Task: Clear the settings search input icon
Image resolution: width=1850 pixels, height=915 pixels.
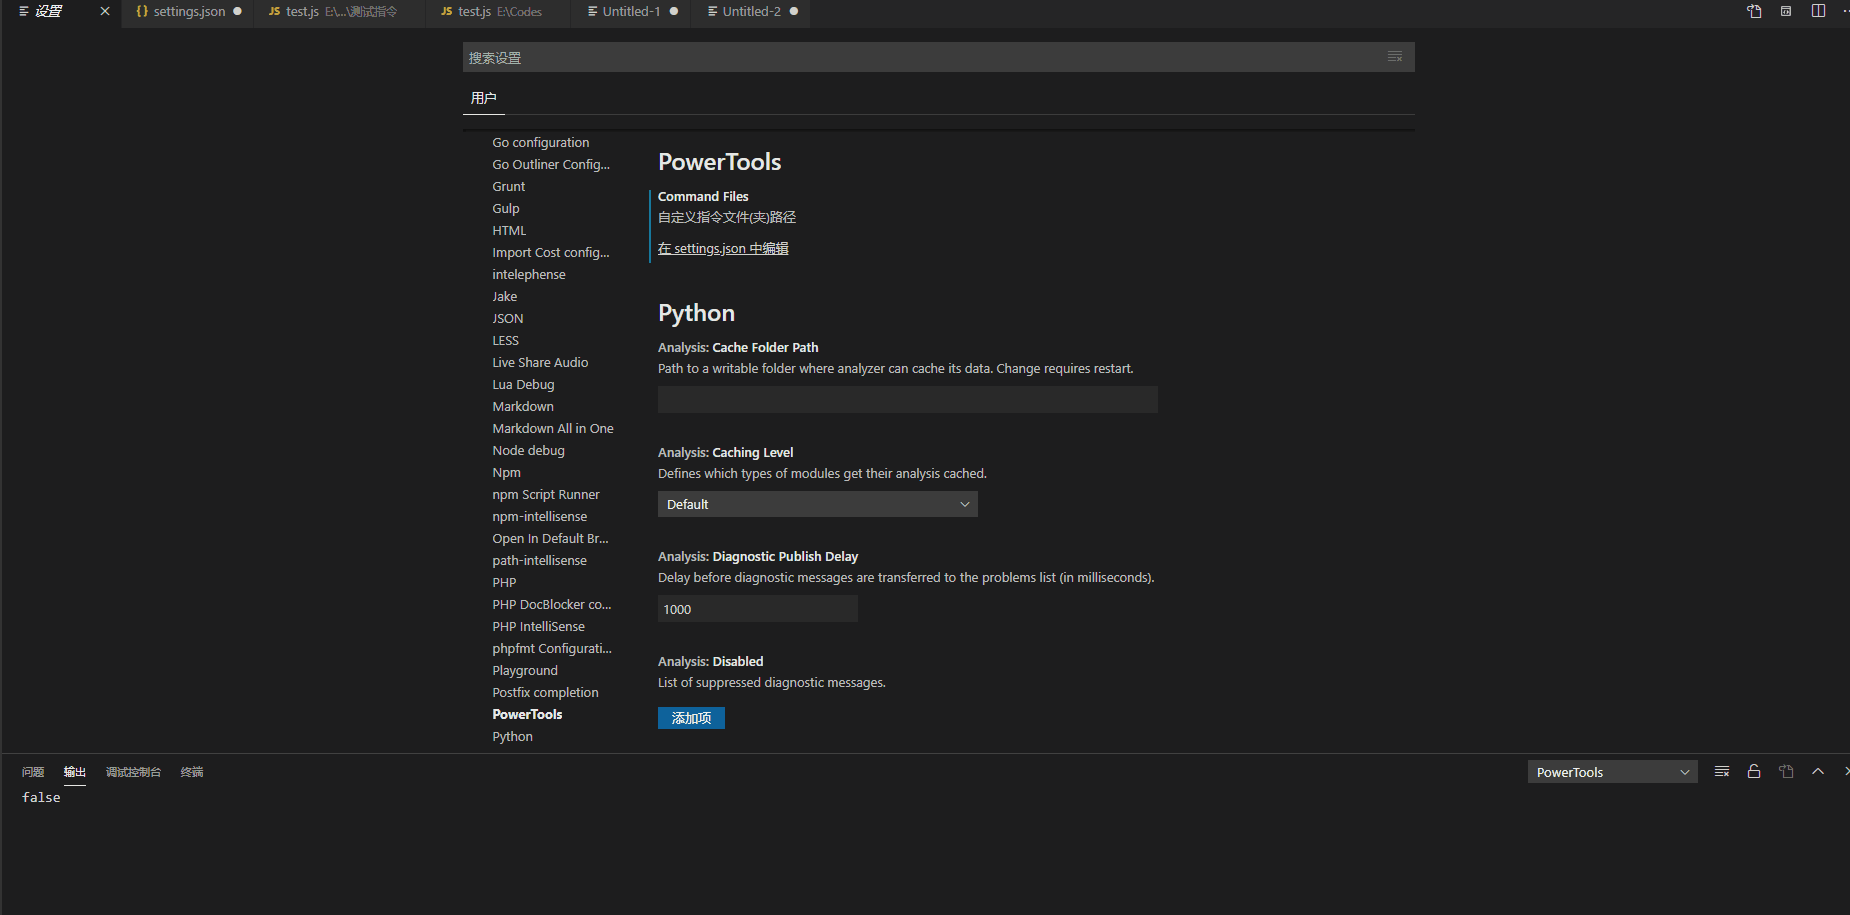Action: [1395, 57]
